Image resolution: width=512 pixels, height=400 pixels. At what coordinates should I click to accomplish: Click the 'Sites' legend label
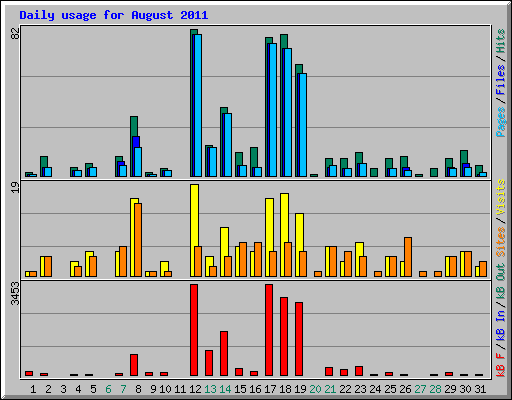(x=501, y=242)
